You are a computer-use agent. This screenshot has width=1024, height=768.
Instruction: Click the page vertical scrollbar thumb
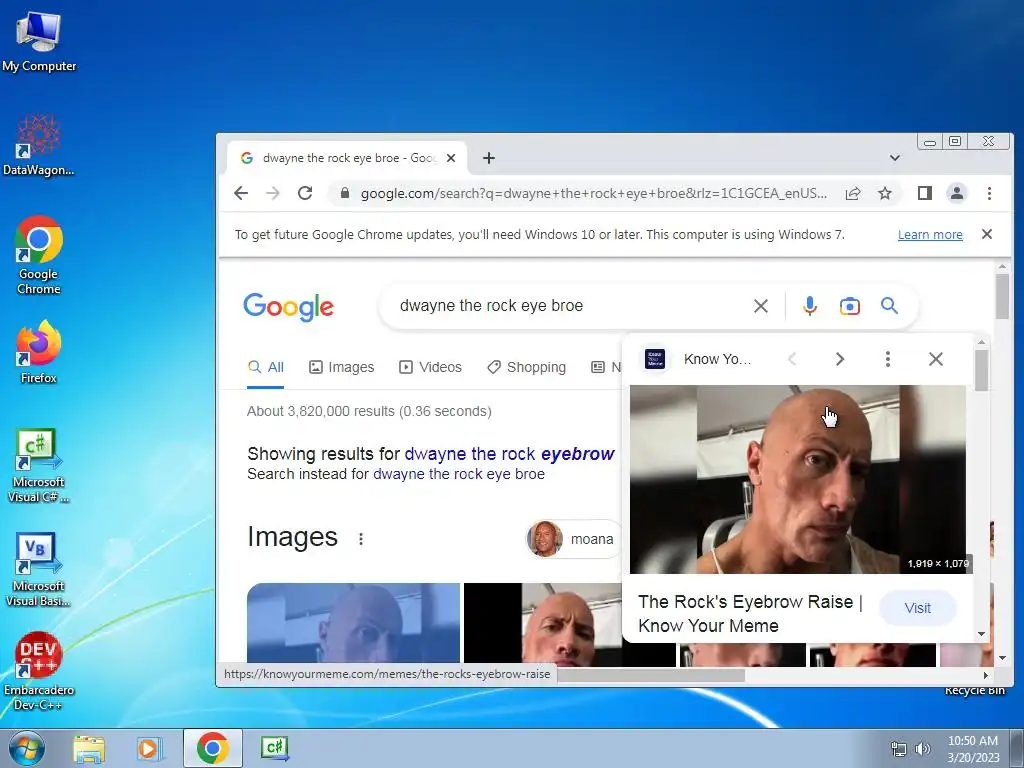point(1002,296)
